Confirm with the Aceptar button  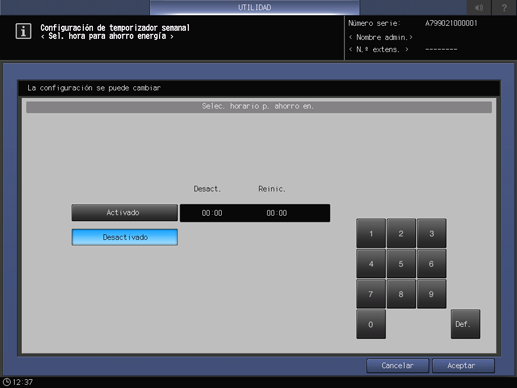point(463,366)
